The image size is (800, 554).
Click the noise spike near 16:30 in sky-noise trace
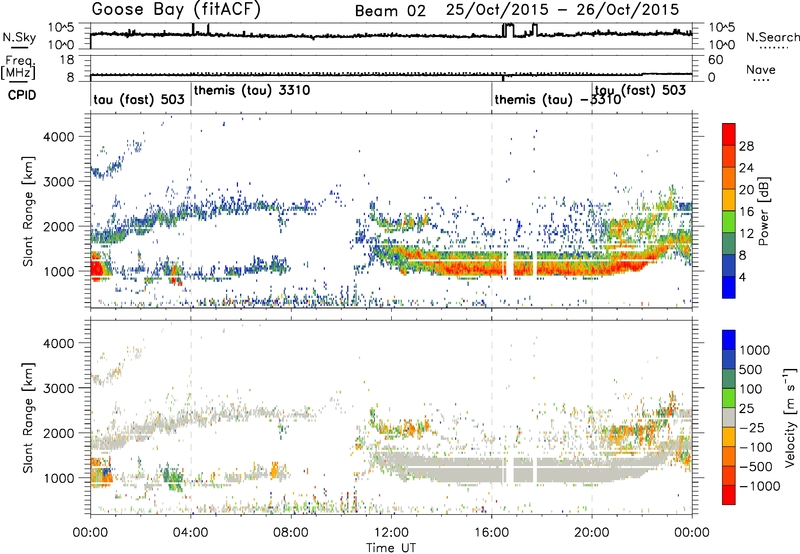(x=508, y=30)
